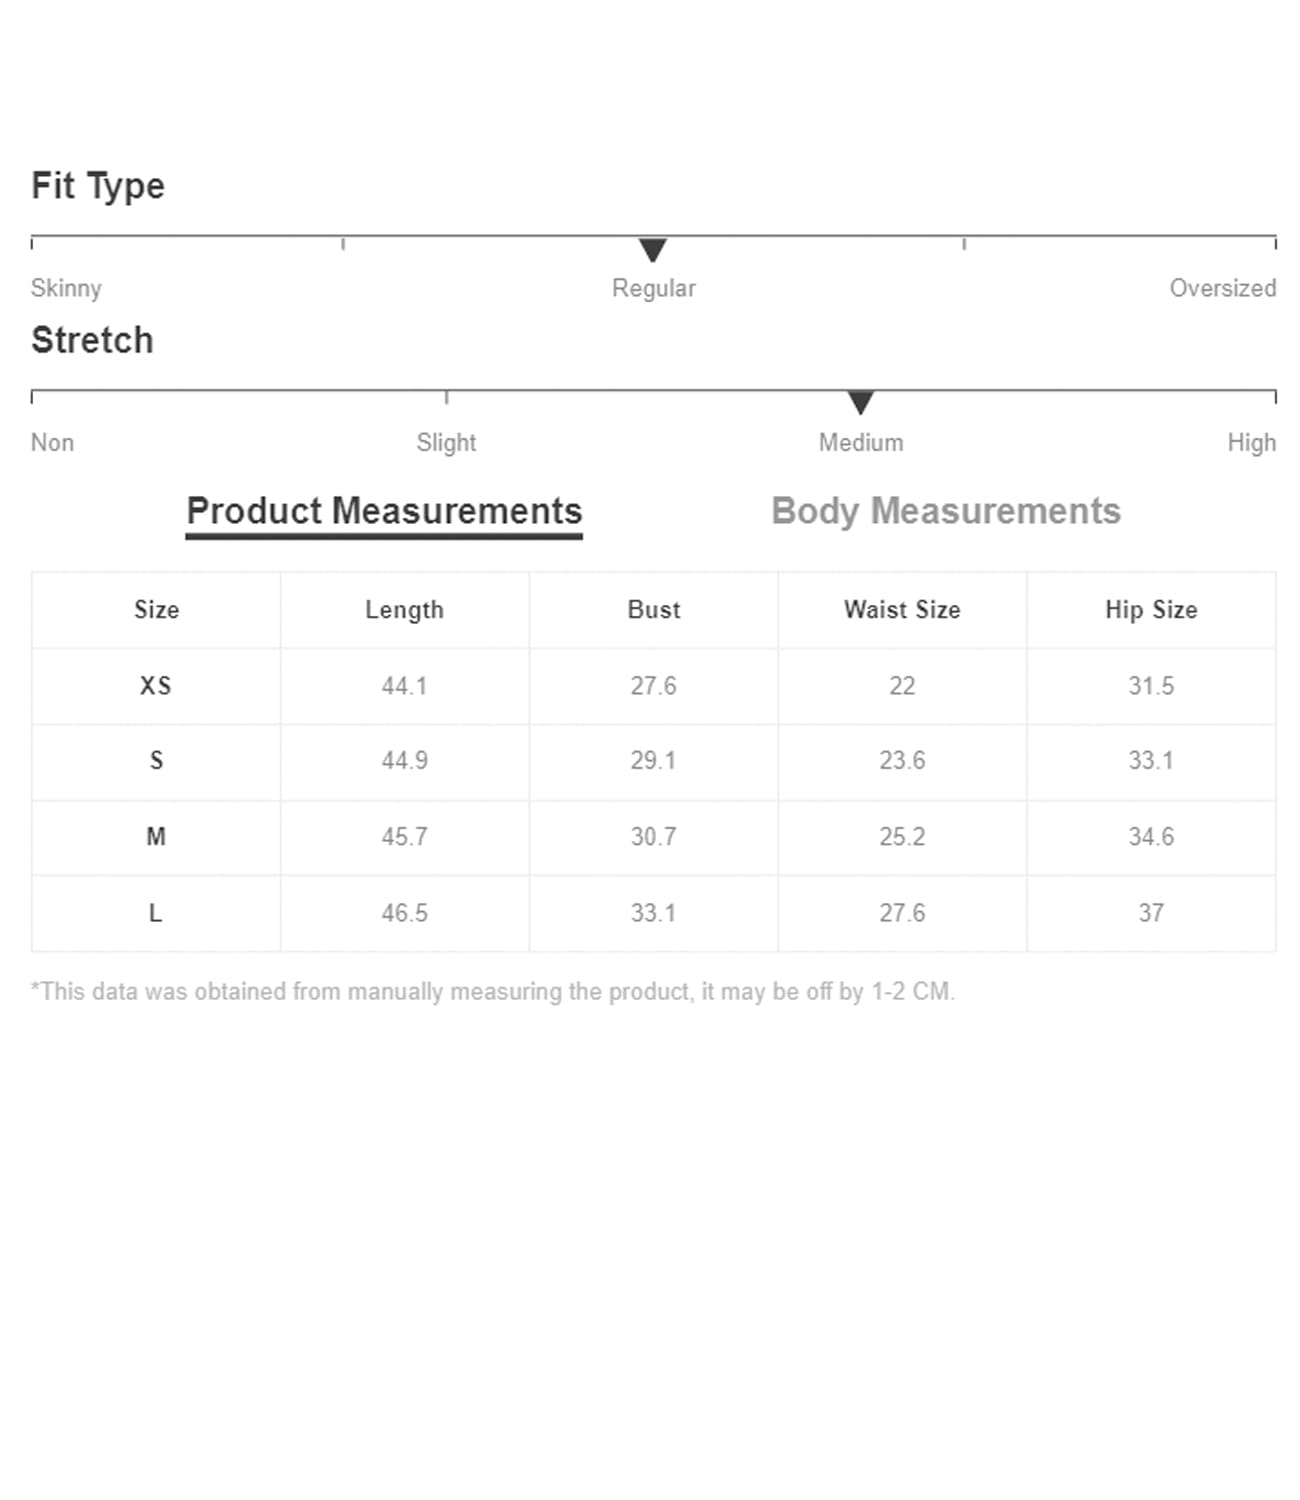Click the Fit Type slider marker
Screen dimensions: 1300x1500
tap(653, 249)
